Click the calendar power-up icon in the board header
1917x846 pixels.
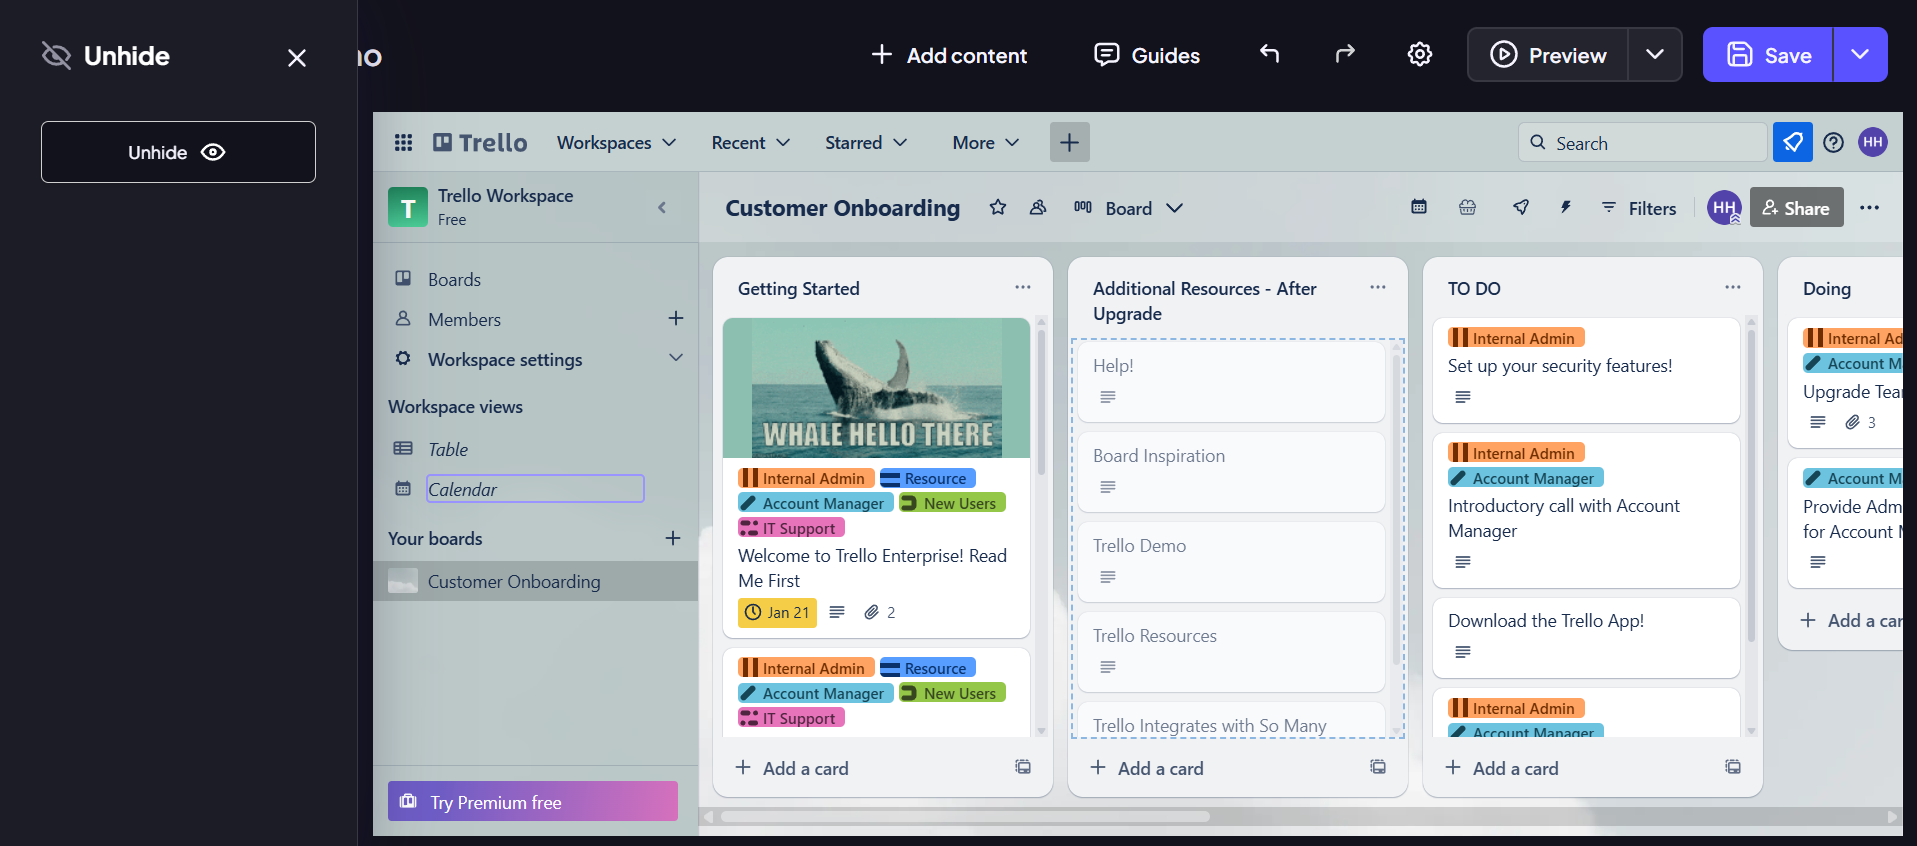1419,207
